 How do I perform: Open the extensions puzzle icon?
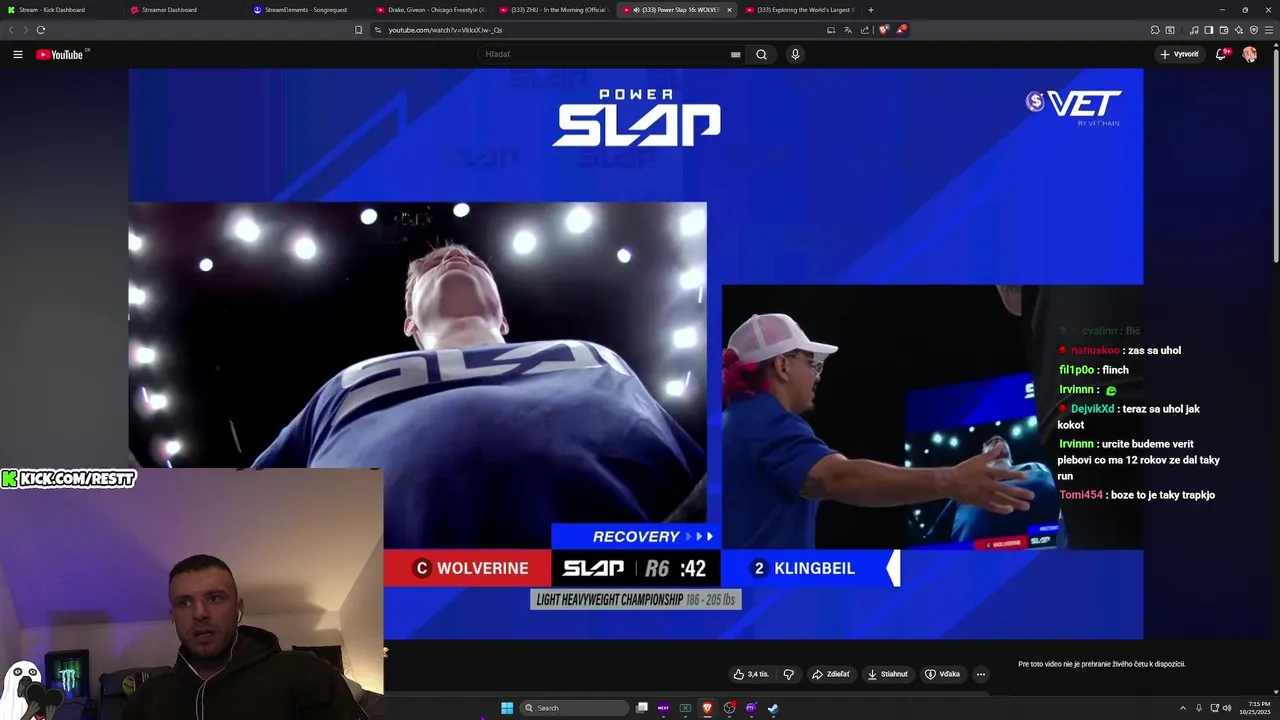pos(1155,30)
